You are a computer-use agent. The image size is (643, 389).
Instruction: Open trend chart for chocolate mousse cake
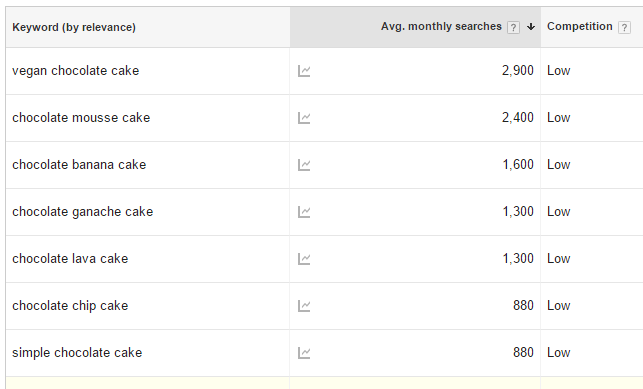[304, 118]
